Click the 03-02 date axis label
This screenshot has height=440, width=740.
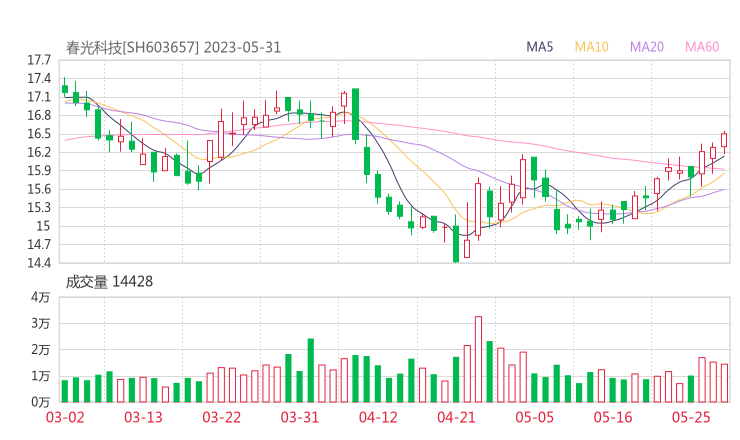(x=65, y=417)
